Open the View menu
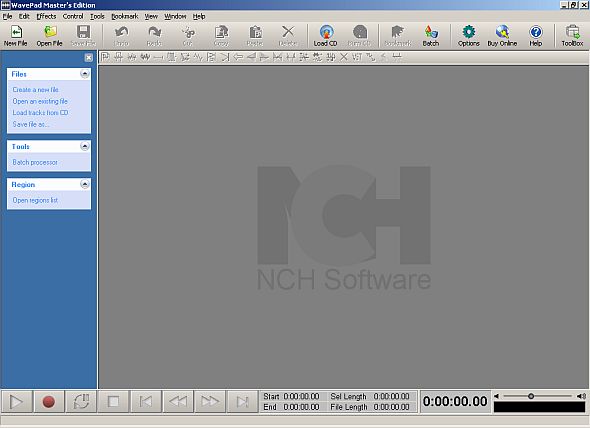 [151, 16]
